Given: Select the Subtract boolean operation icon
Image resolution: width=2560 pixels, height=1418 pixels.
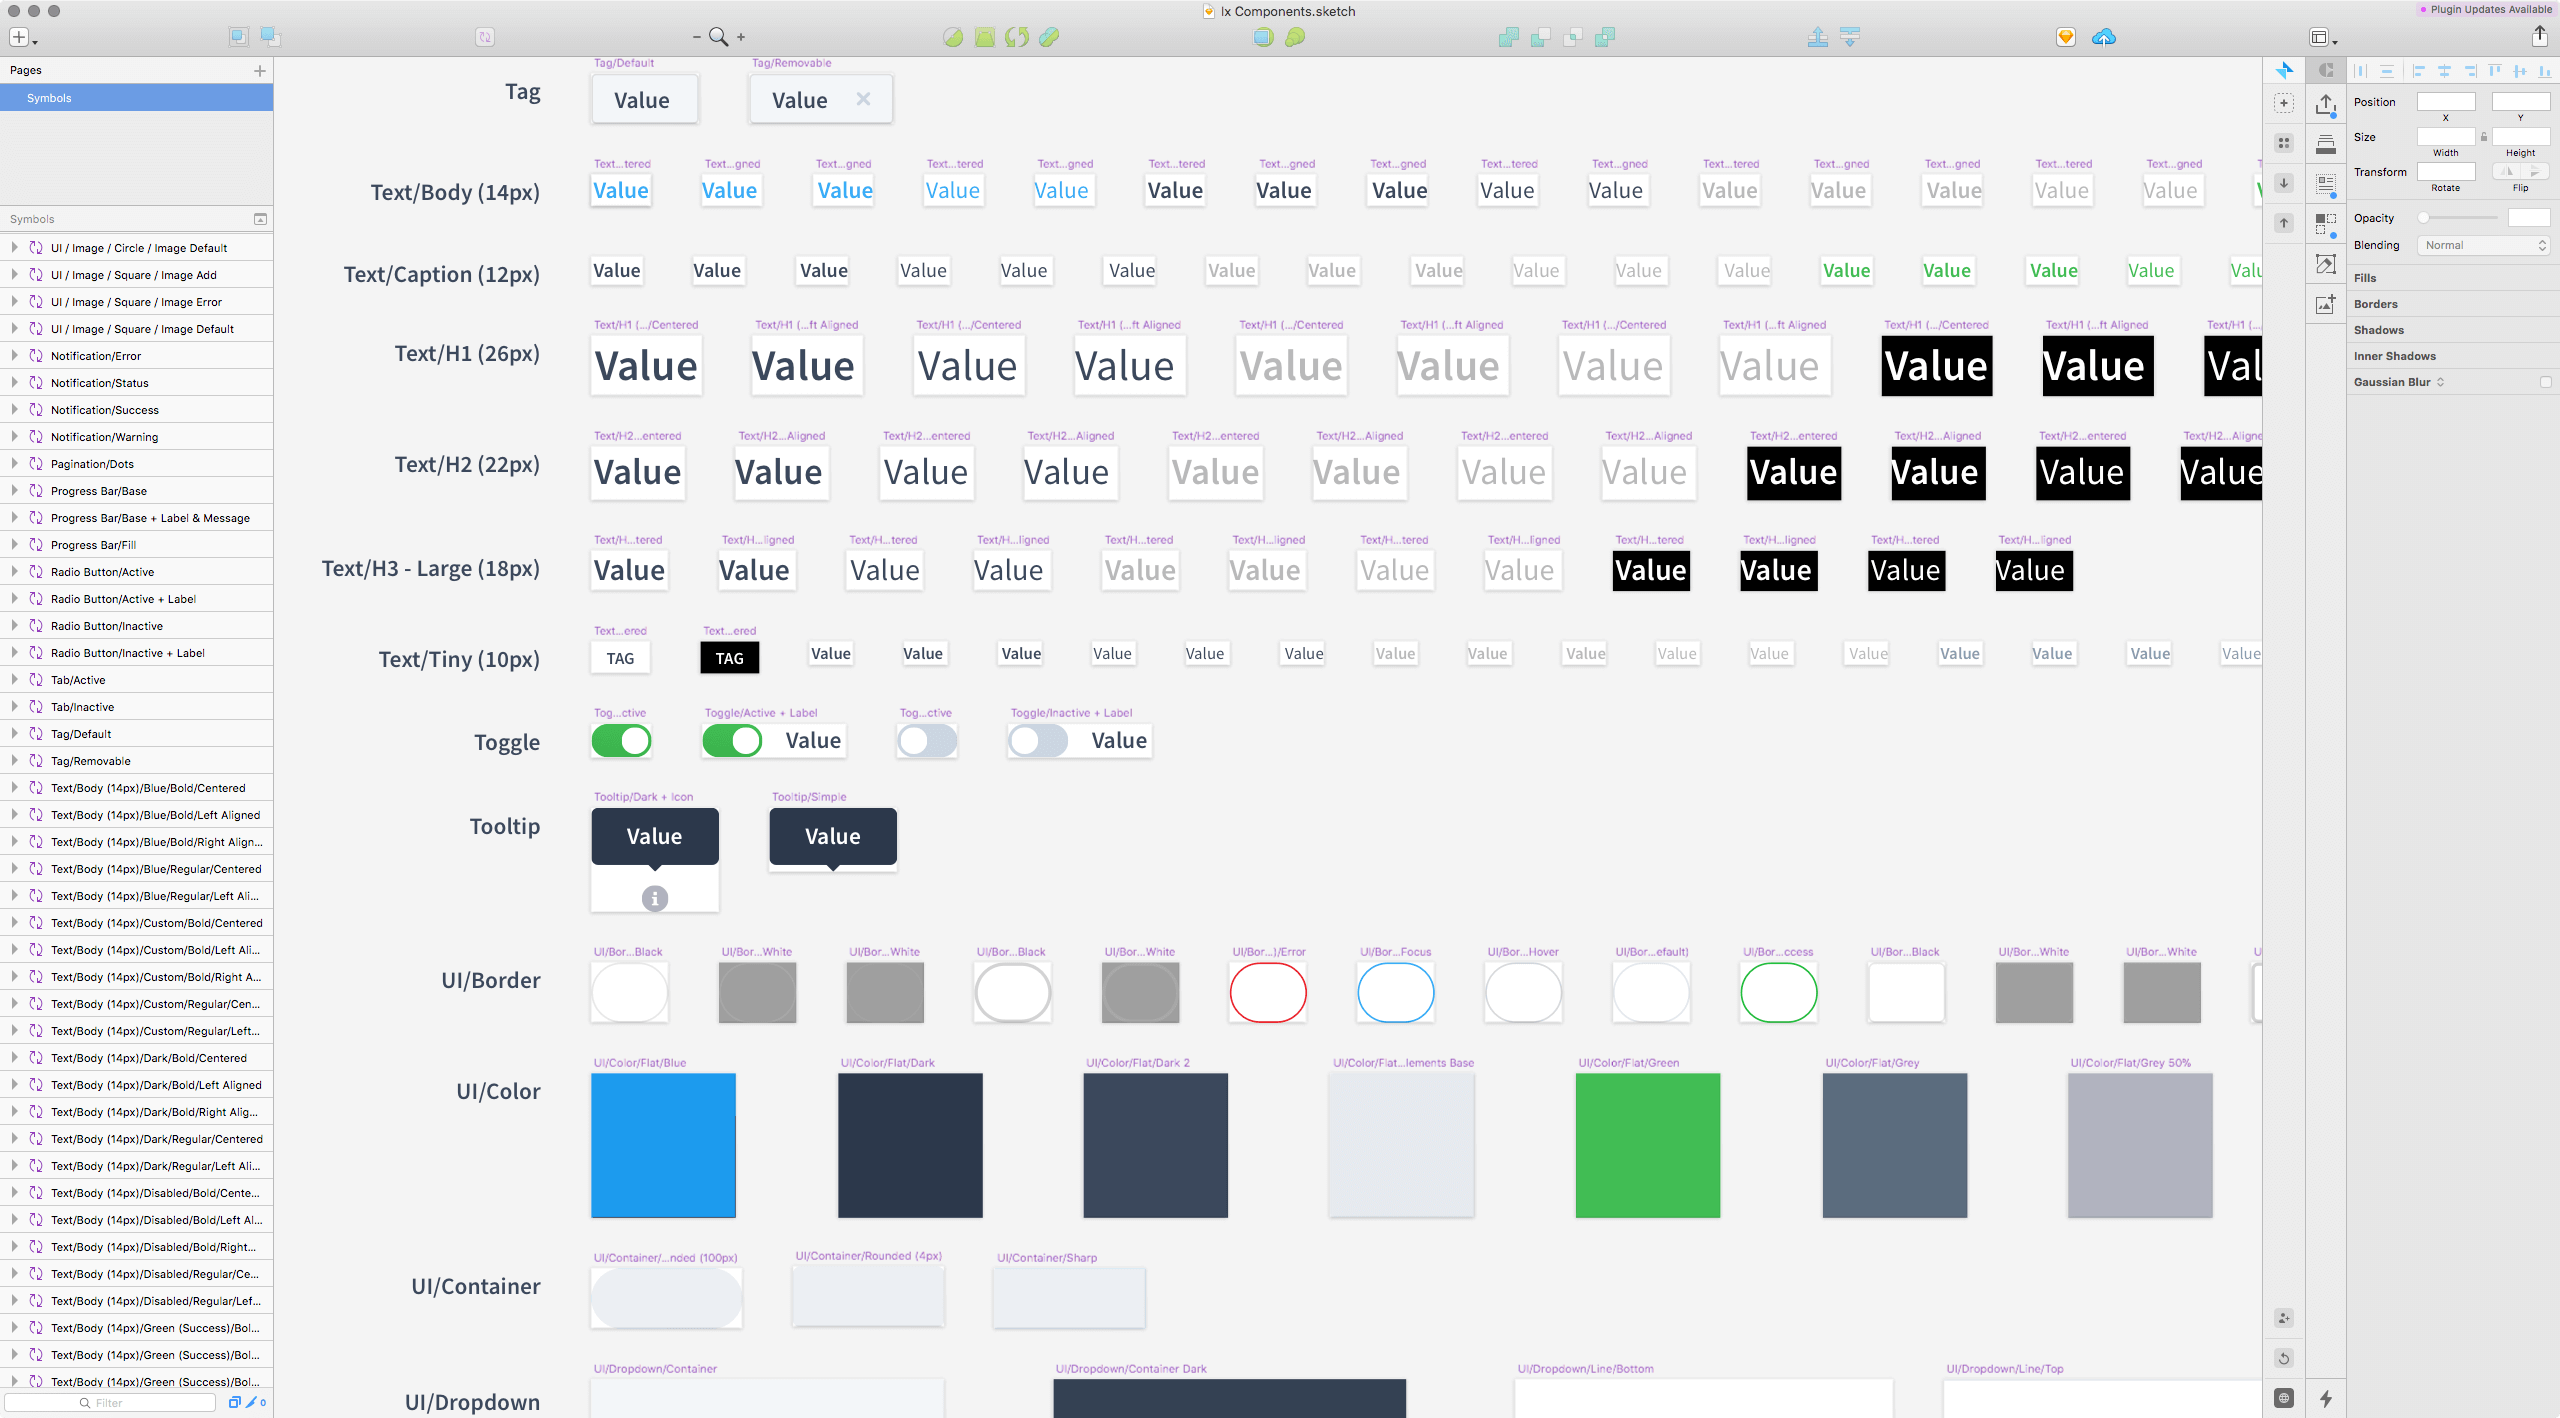Looking at the screenshot, I should 1541,37.
